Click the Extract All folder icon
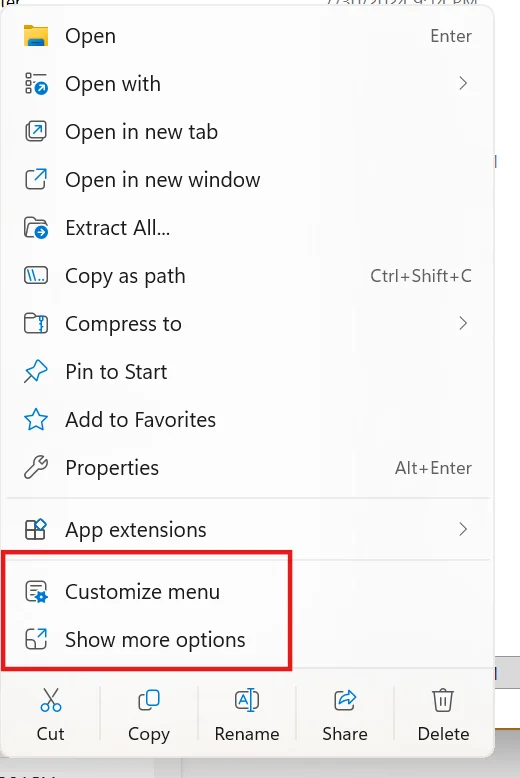The image size is (520, 778). [36, 228]
